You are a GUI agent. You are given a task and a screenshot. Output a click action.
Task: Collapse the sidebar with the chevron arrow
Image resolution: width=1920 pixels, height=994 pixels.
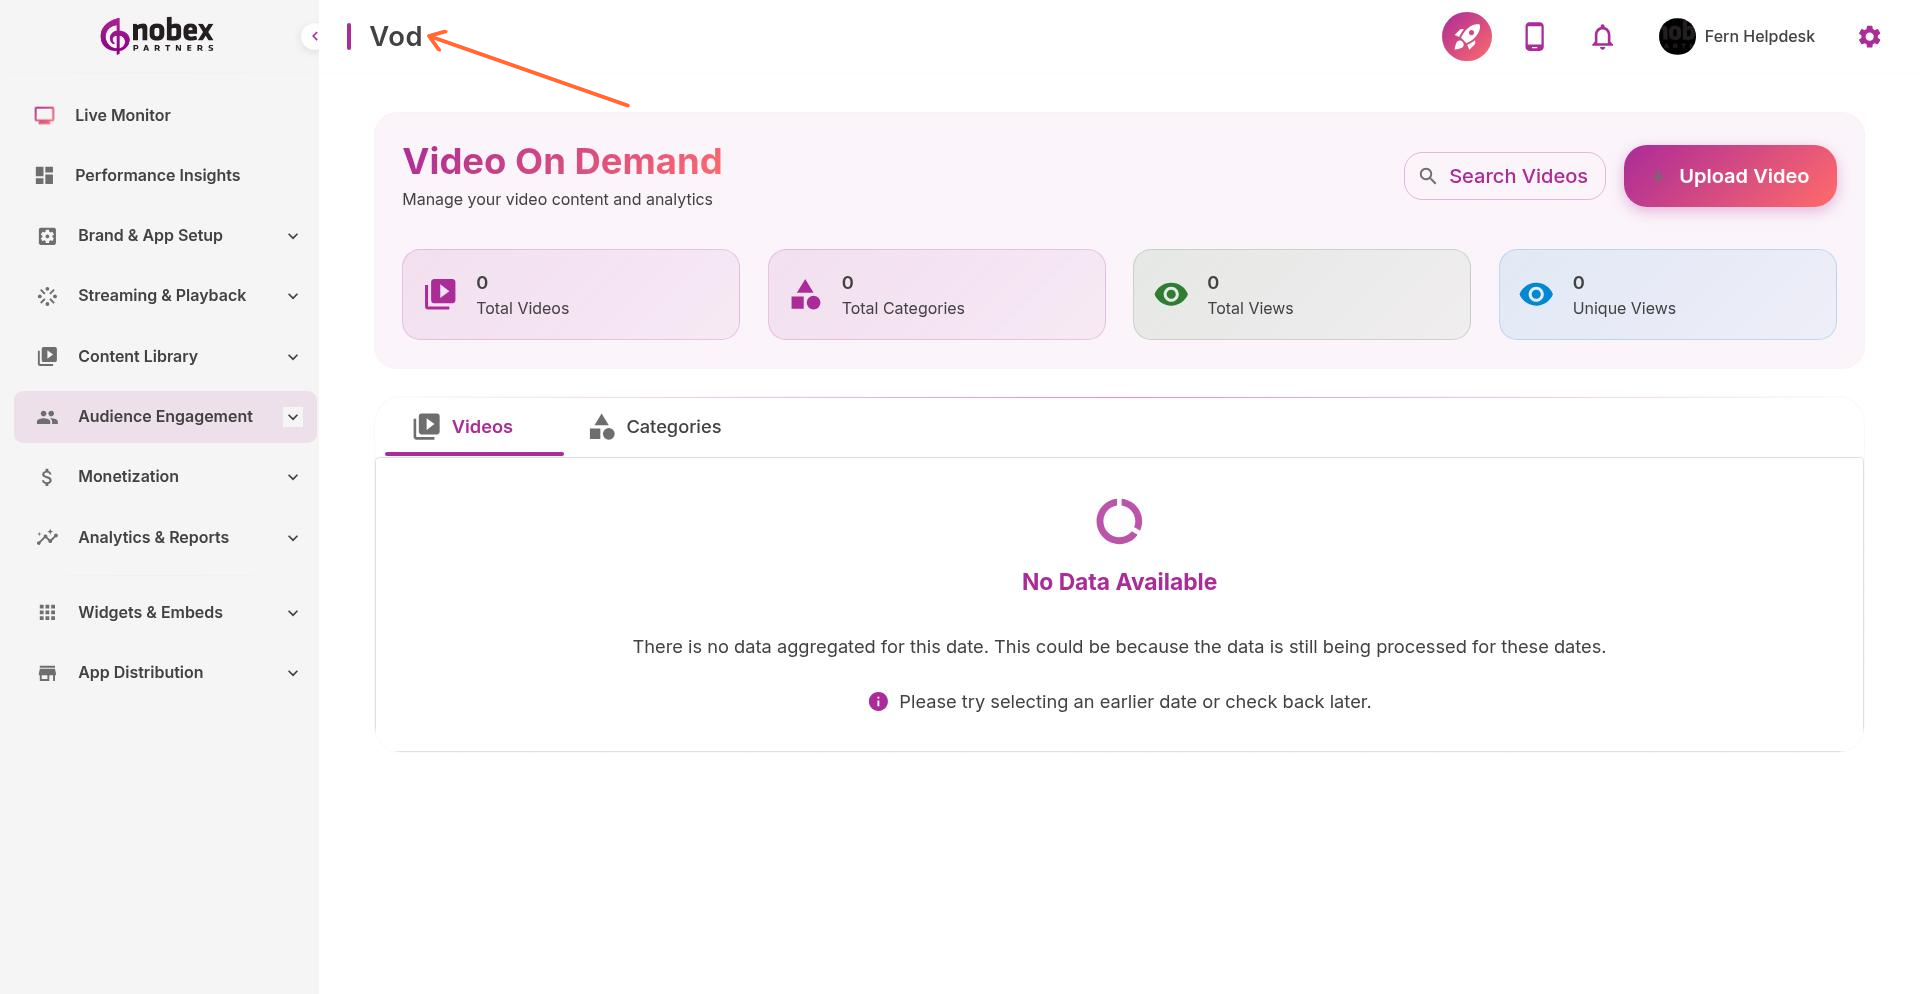[314, 35]
